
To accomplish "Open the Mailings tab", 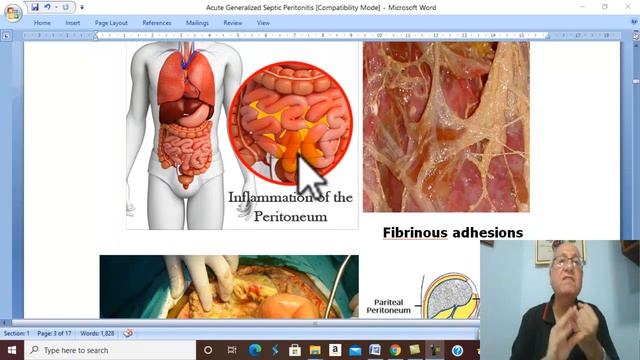I will [x=197, y=23].
